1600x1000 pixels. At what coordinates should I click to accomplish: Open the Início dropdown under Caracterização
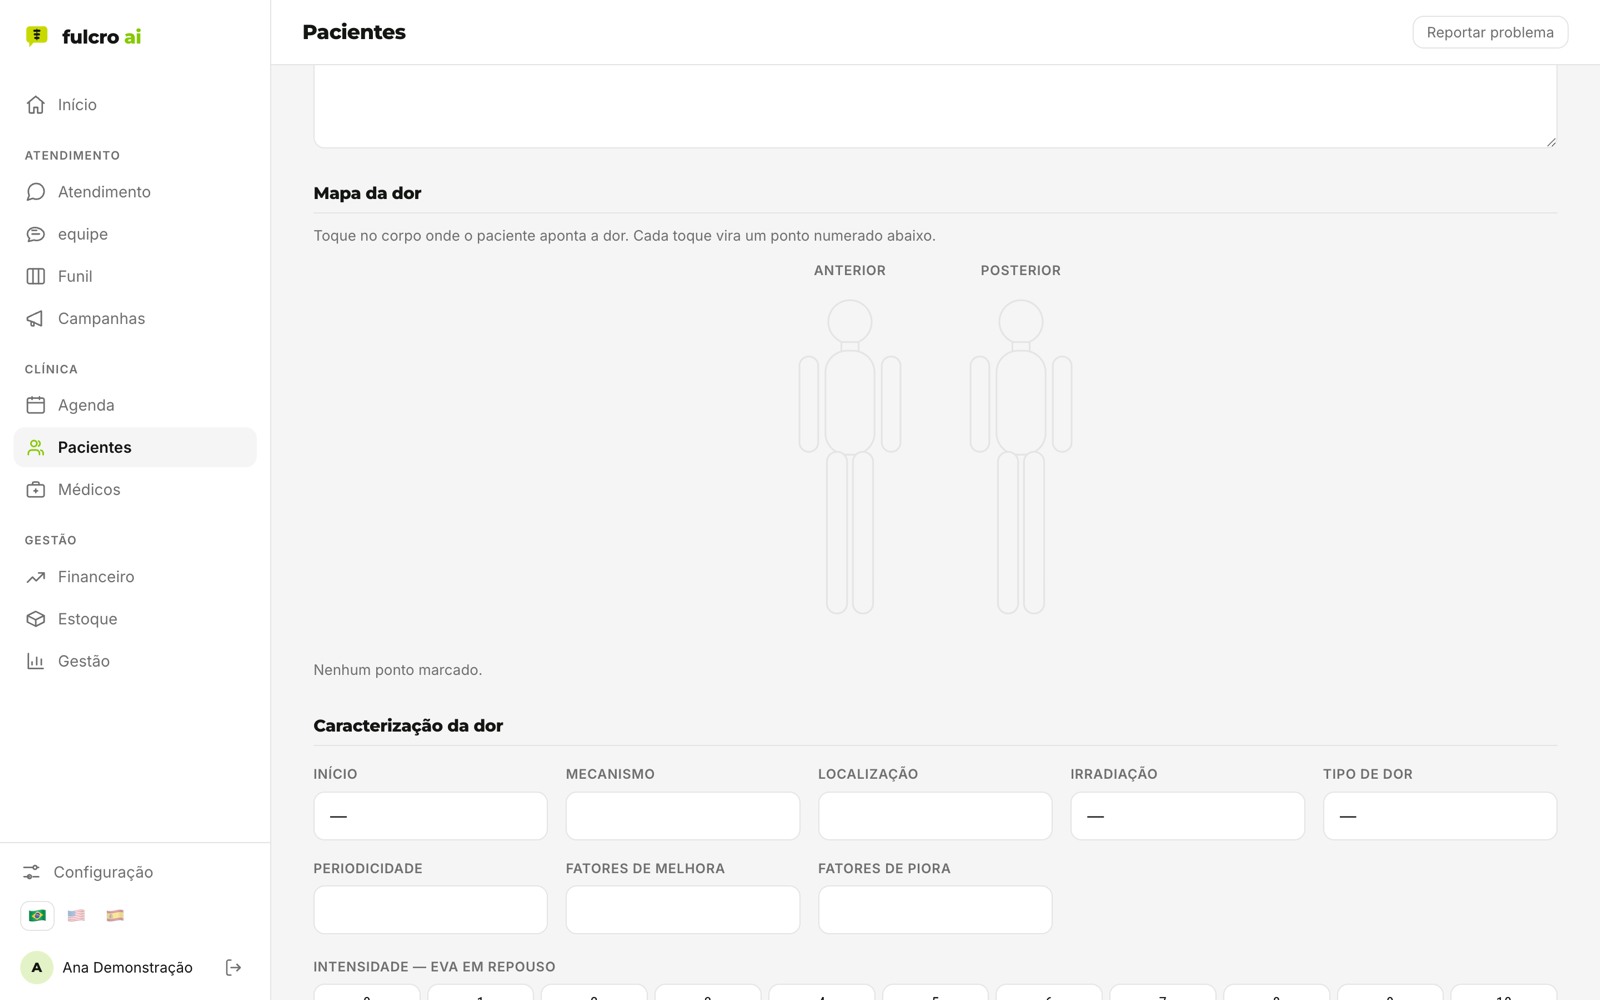(430, 816)
